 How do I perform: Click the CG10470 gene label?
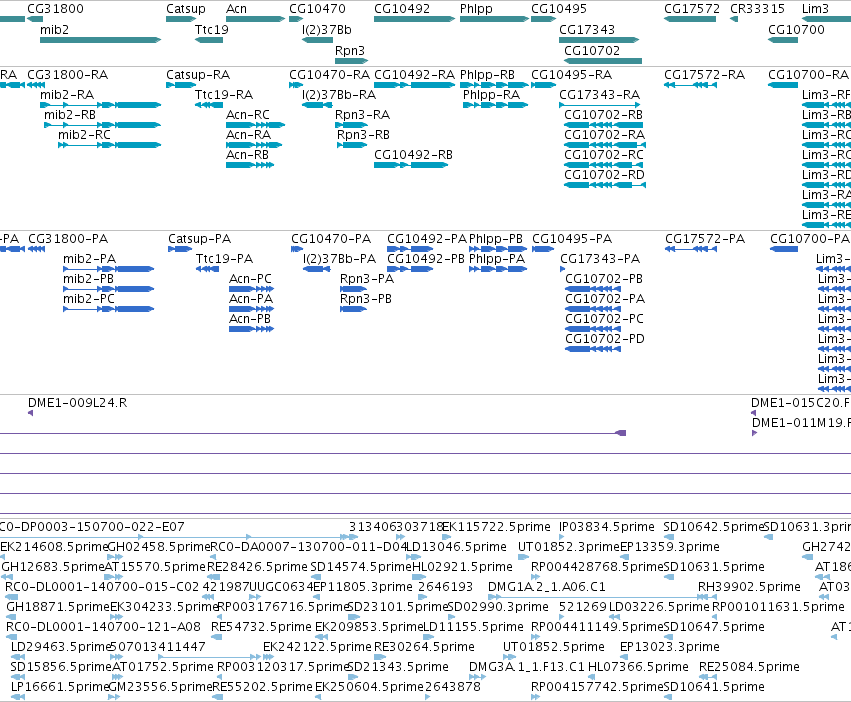coord(317,9)
